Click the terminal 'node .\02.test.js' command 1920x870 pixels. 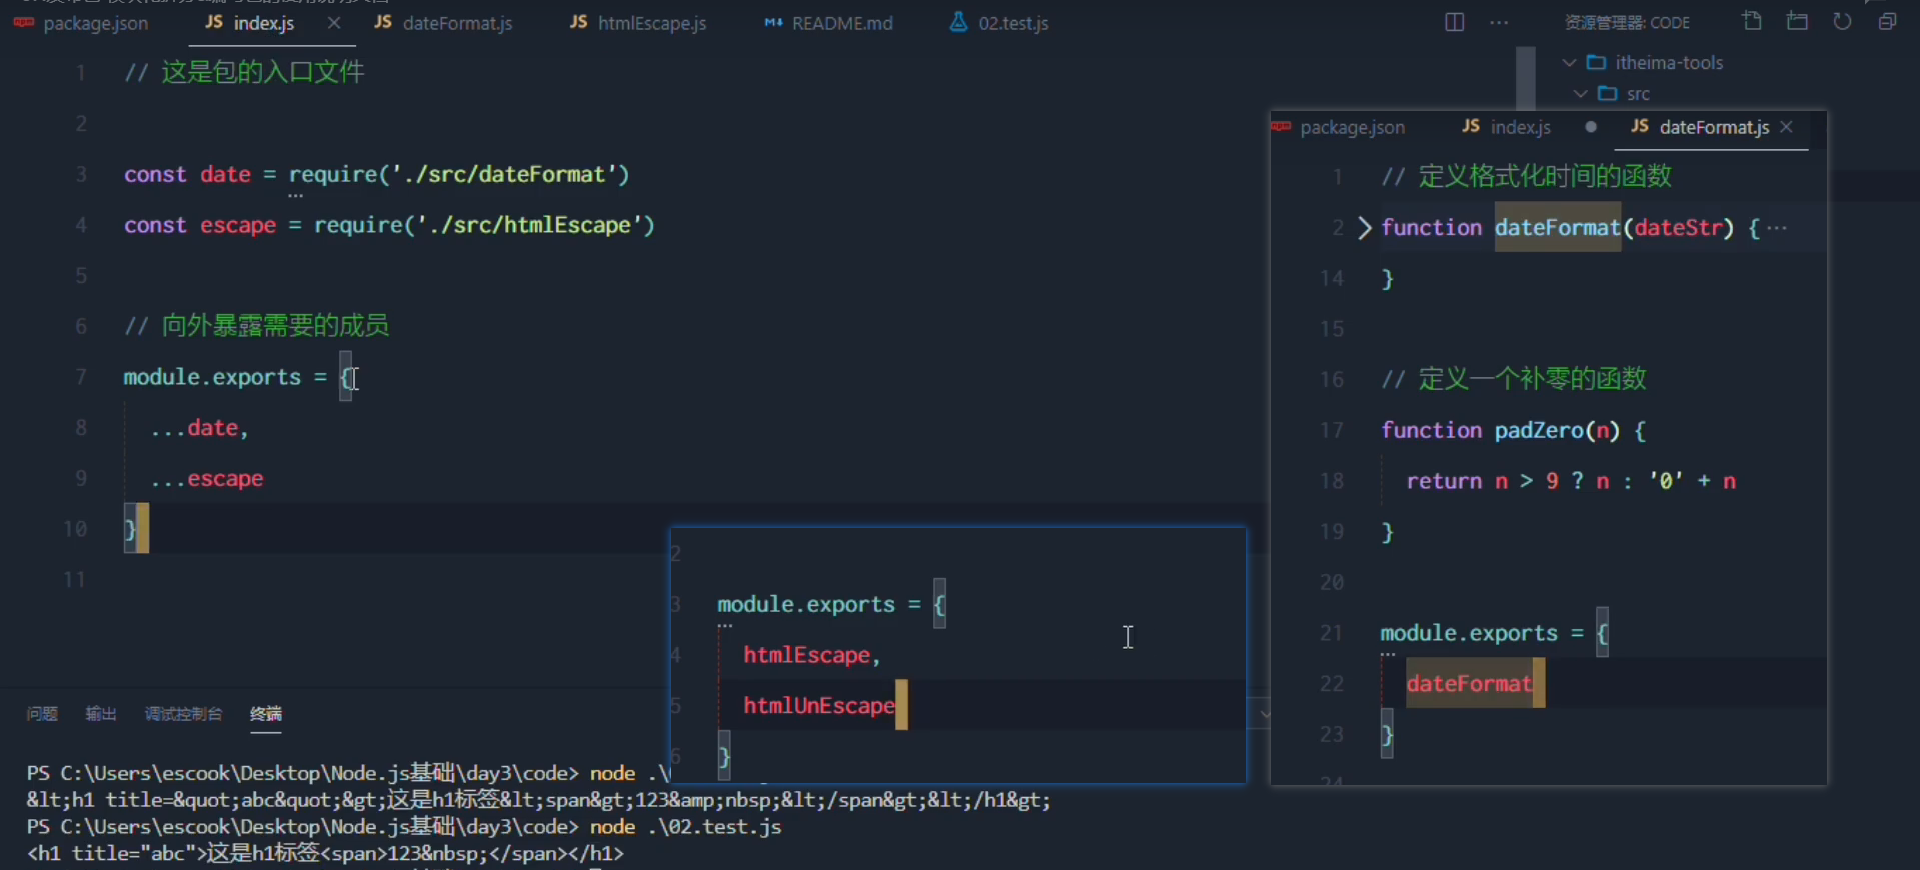685,827
